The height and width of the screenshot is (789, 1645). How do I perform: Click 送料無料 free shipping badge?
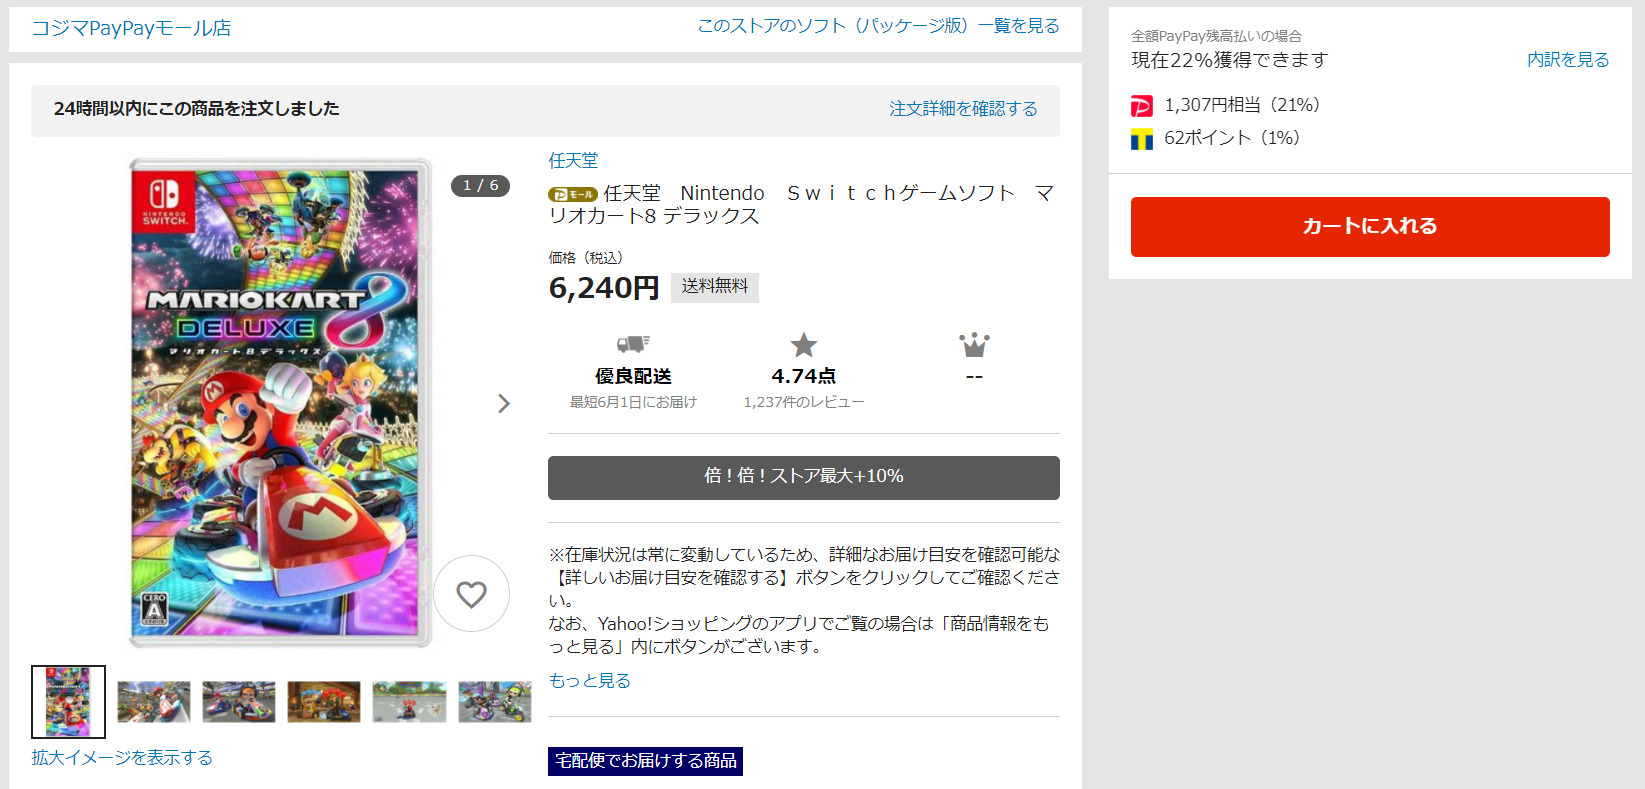pos(715,287)
